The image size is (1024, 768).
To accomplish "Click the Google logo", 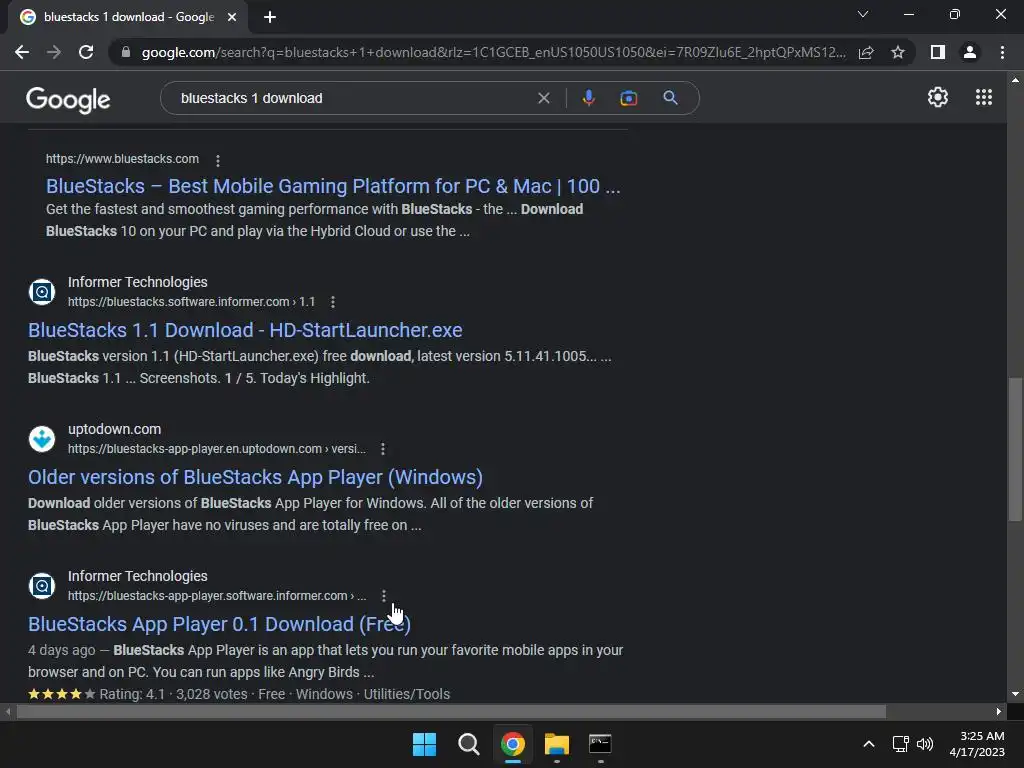I will (x=68, y=99).
